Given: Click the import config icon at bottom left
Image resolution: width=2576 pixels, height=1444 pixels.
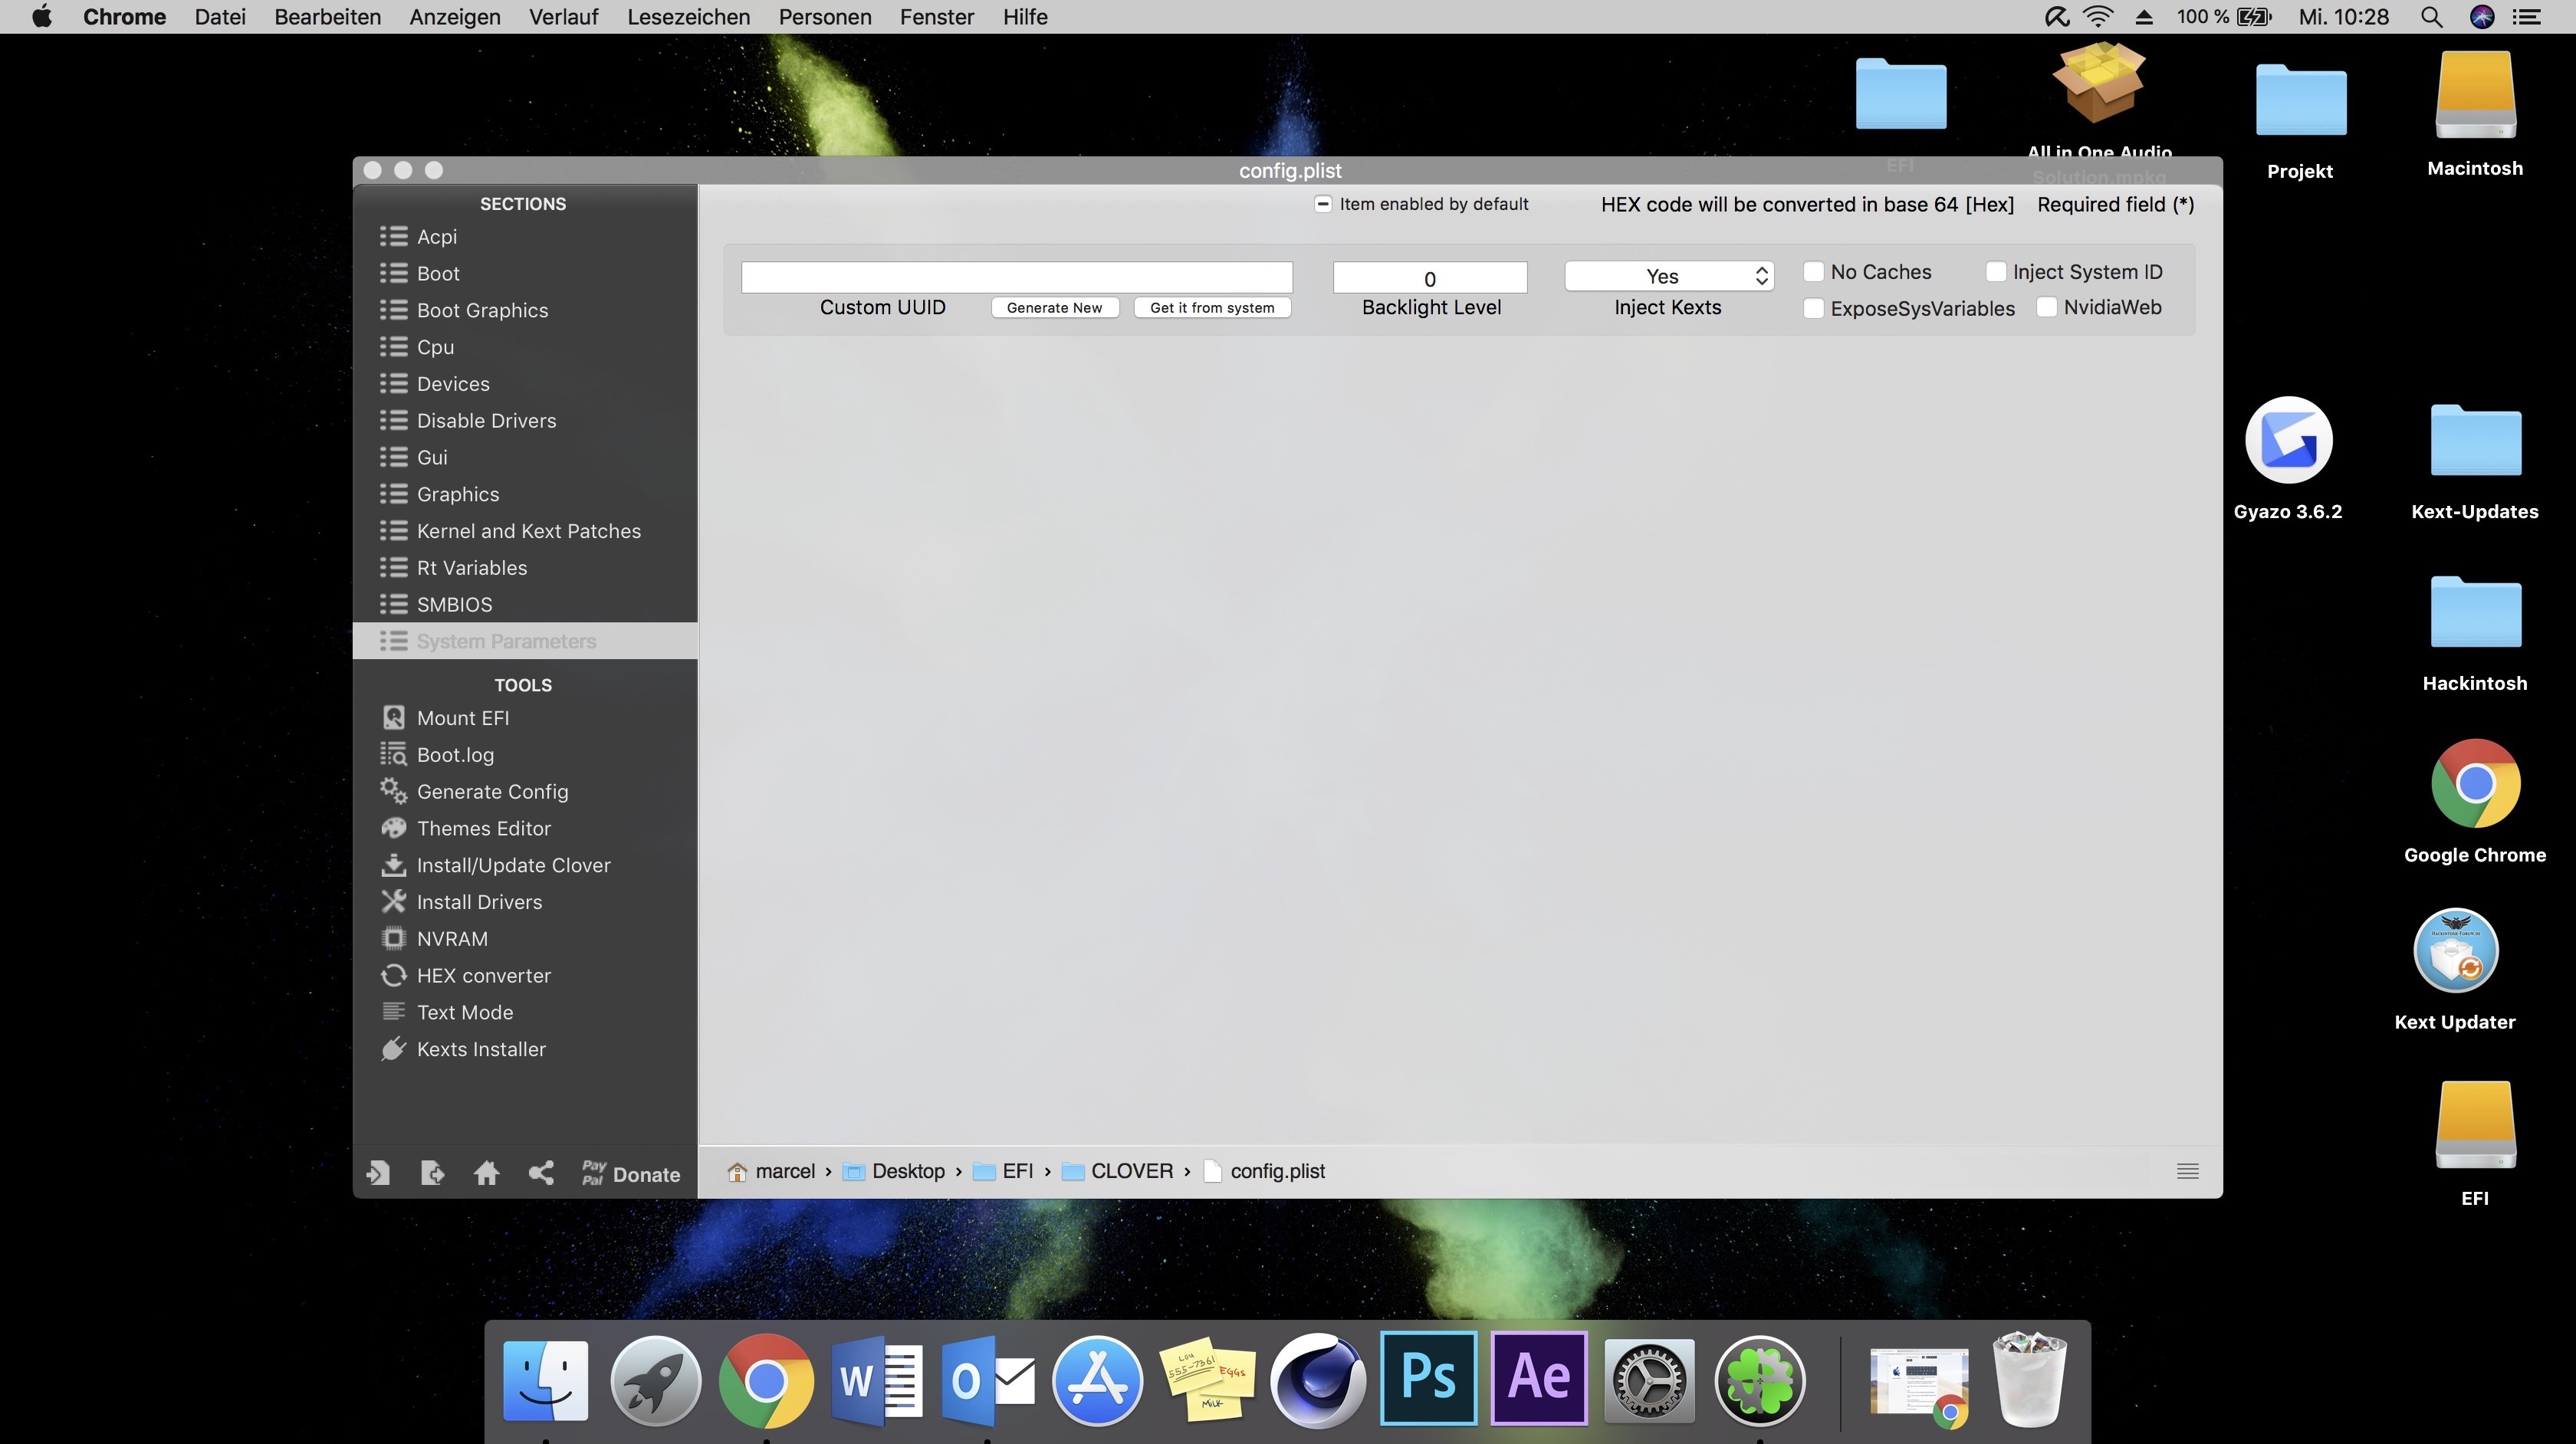Looking at the screenshot, I should click(x=378, y=1173).
